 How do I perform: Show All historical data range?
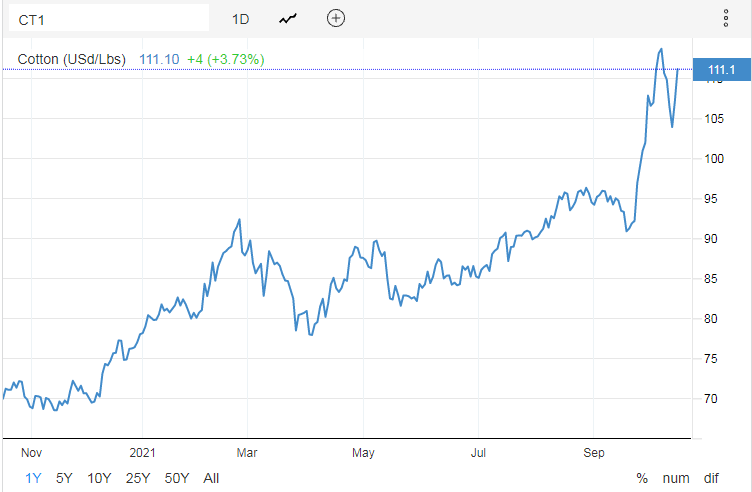click(x=211, y=478)
